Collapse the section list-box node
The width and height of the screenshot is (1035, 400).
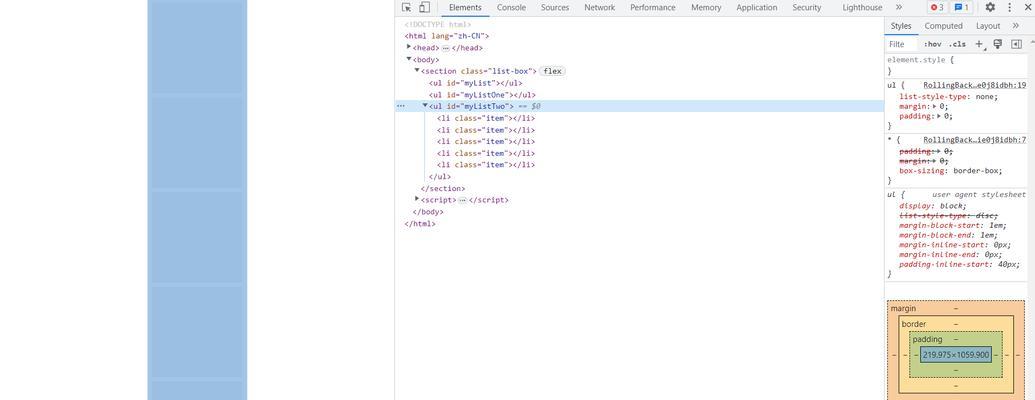tap(417, 70)
